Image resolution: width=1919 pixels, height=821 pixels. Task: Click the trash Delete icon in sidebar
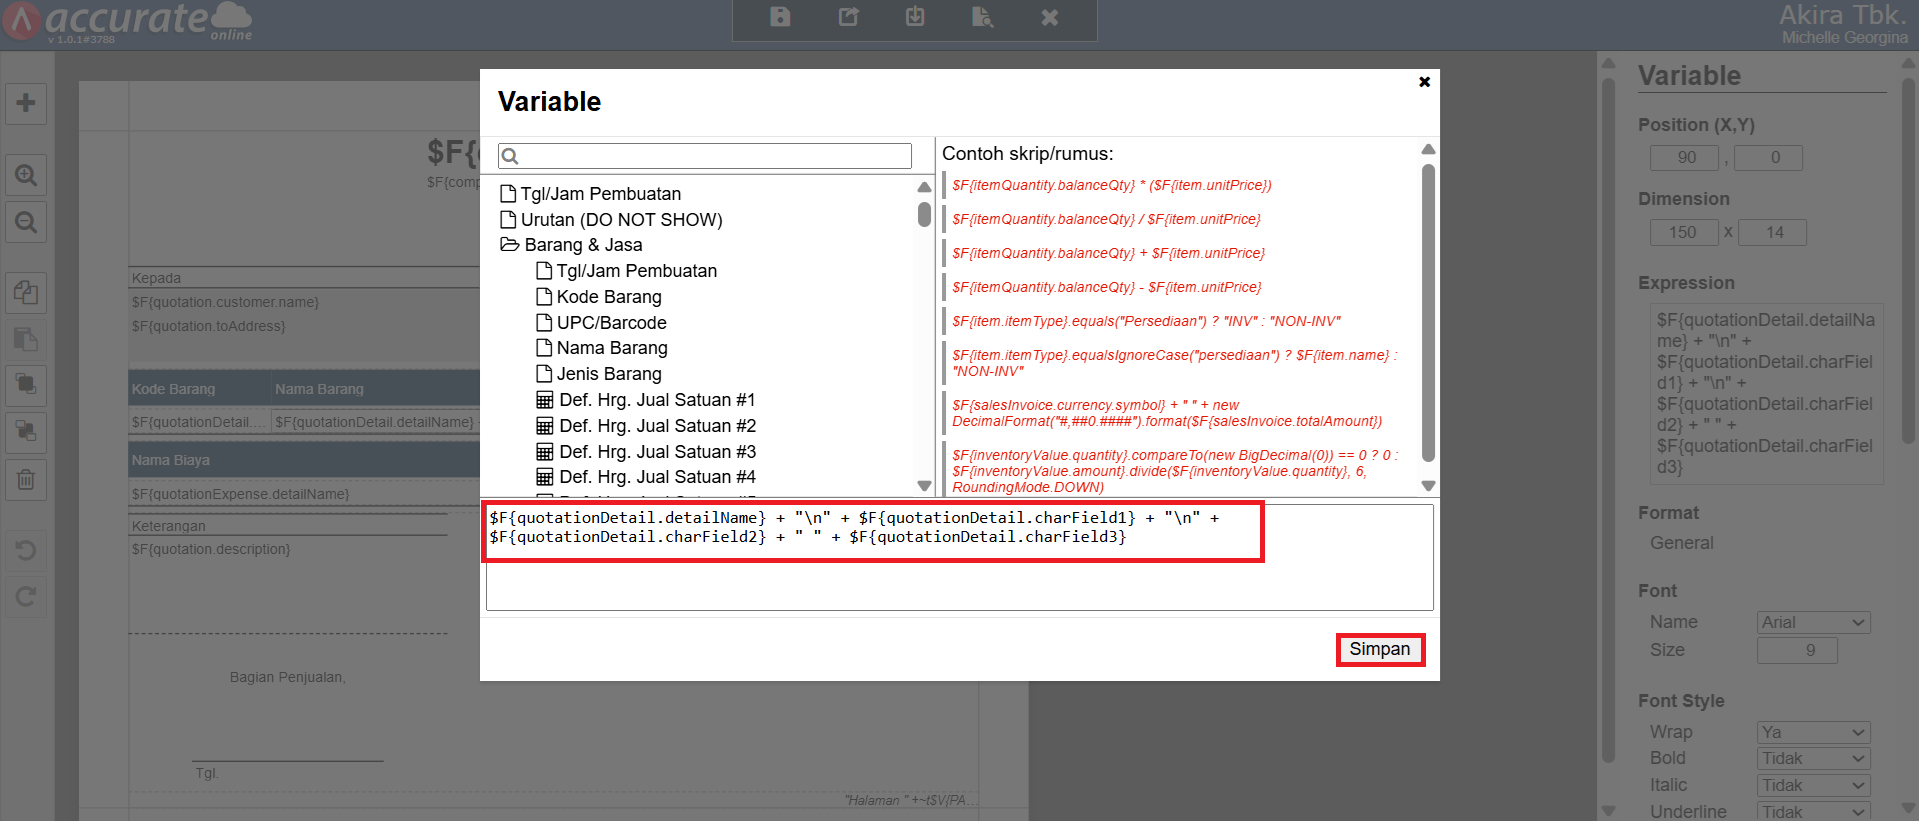(x=26, y=480)
